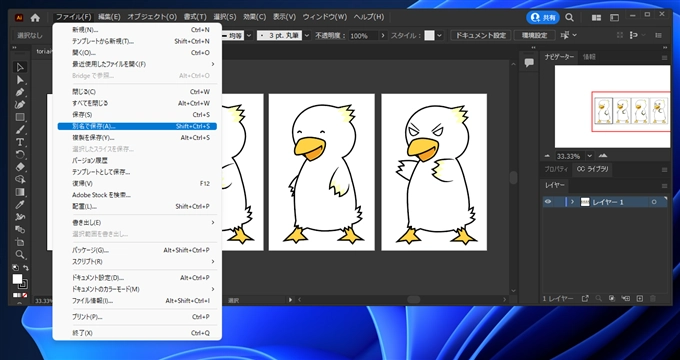This screenshot has height=360, width=680.
Task: Select the Type tool
Action: 20,142
